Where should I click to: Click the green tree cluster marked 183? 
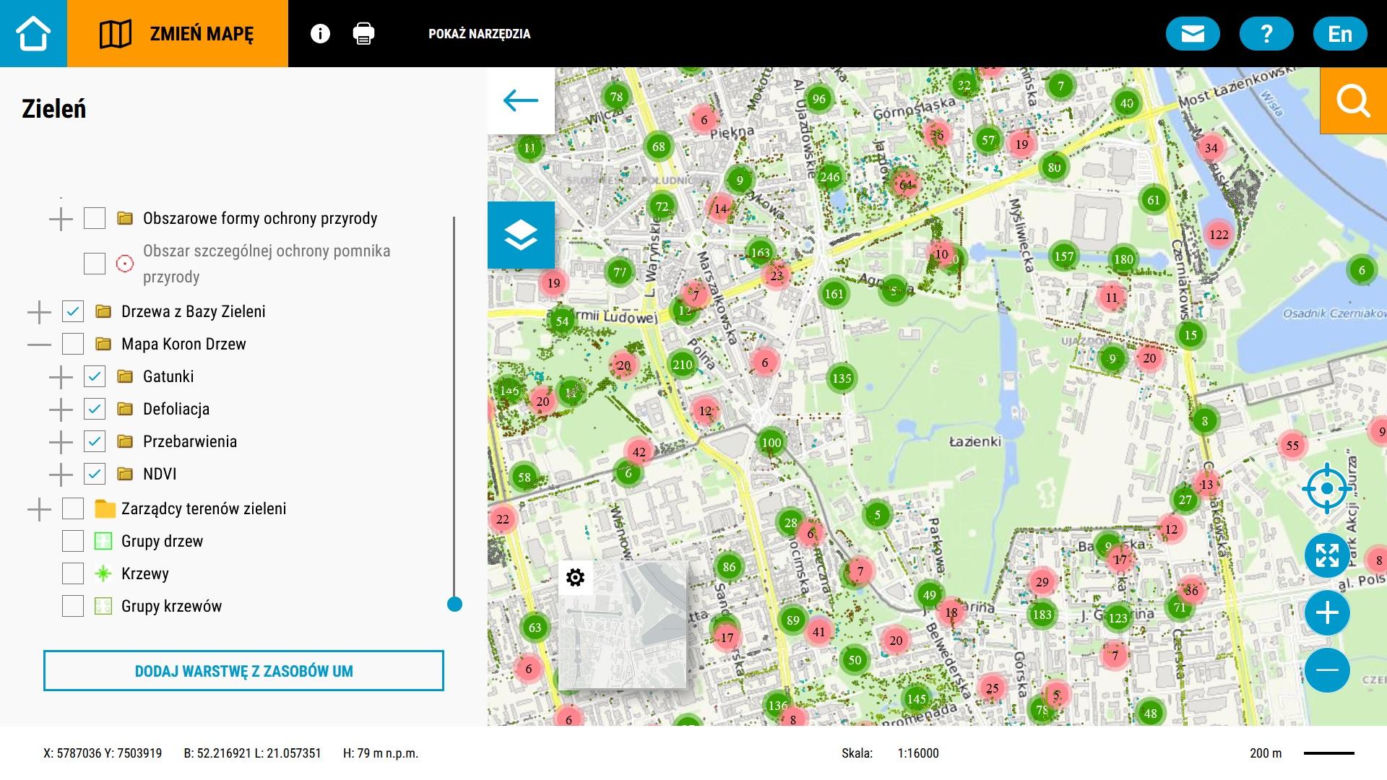[1042, 614]
